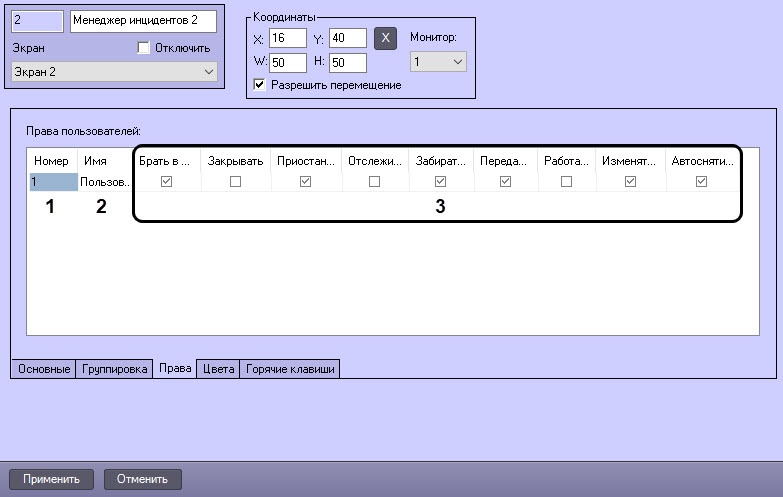Screen dimensions: 783x497
Task: Enable the Закрывать permission checkbox
Action: (x=235, y=181)
